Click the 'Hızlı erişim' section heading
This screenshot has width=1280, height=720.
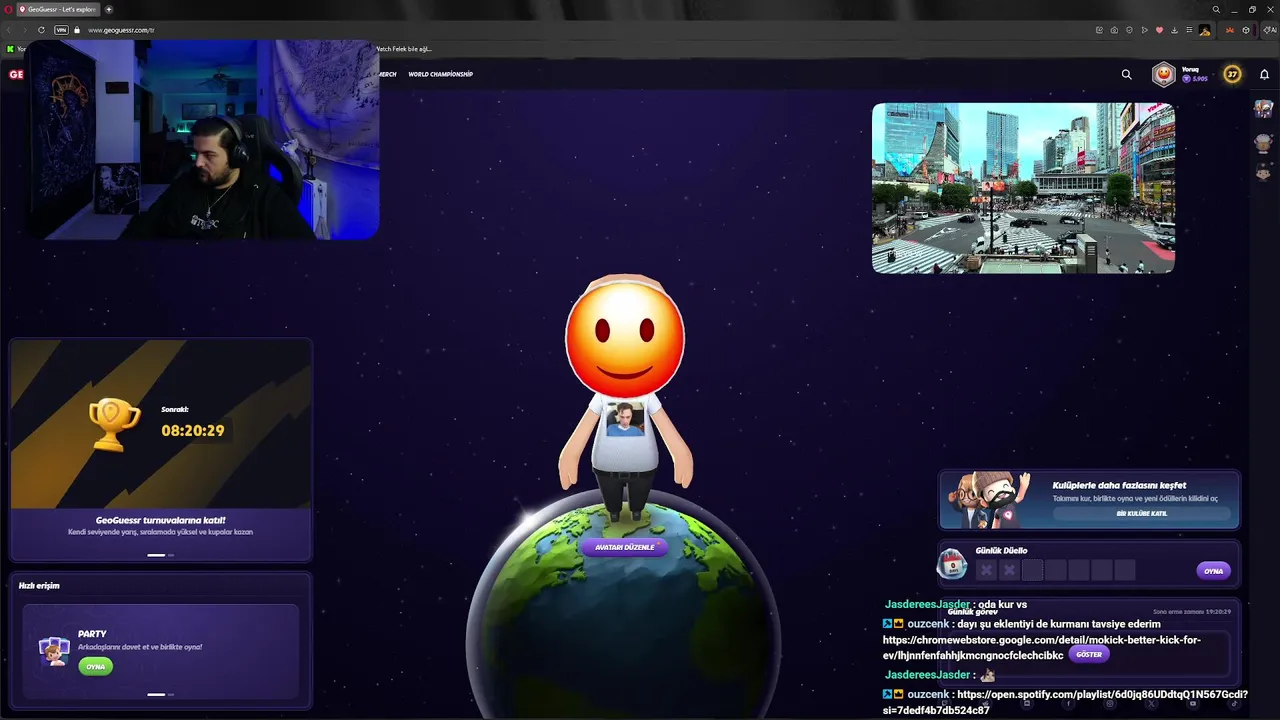[x=39, y=586]
